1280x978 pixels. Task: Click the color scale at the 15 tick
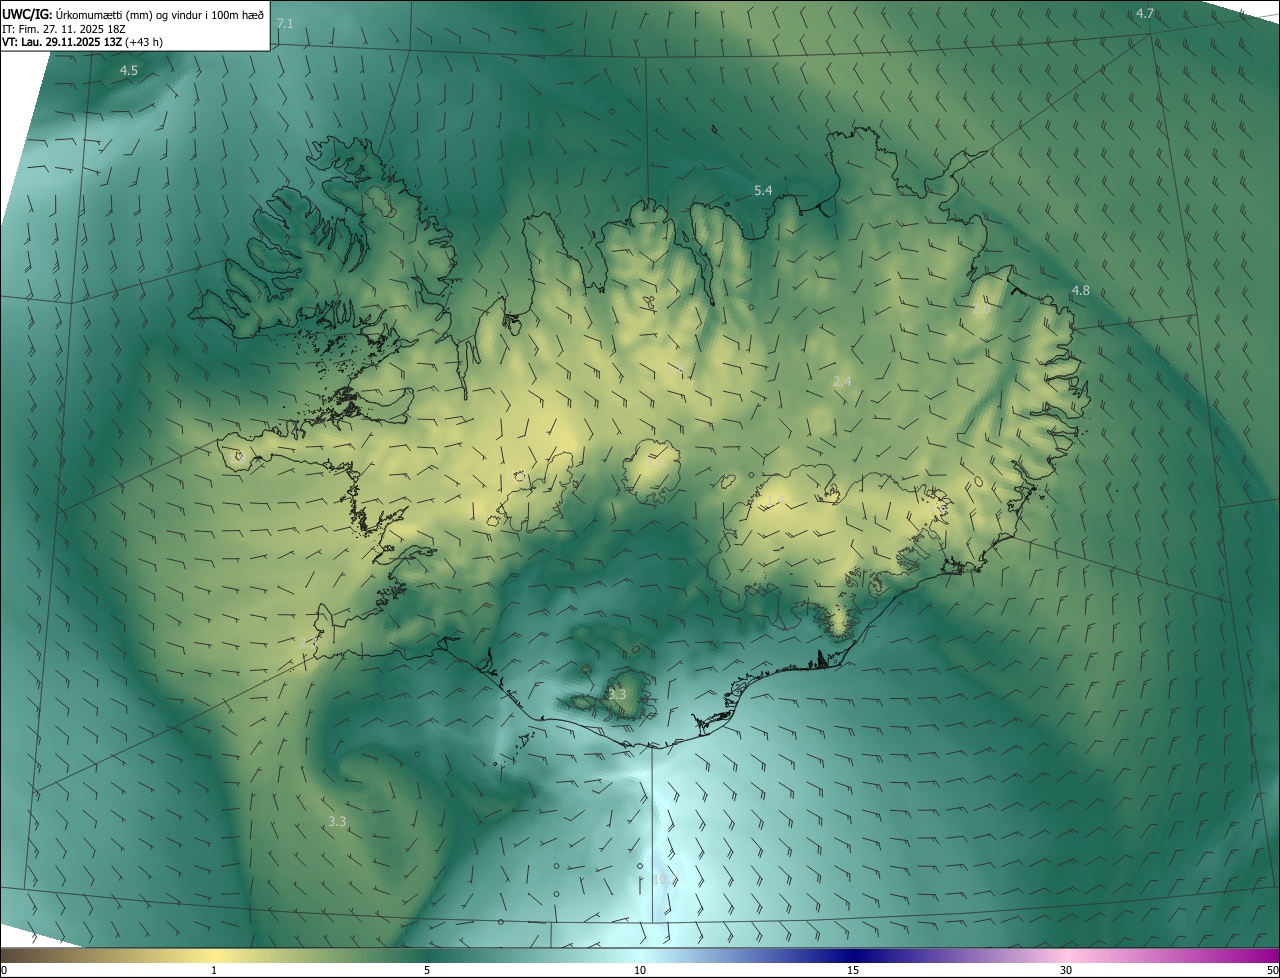click(853, 970)
